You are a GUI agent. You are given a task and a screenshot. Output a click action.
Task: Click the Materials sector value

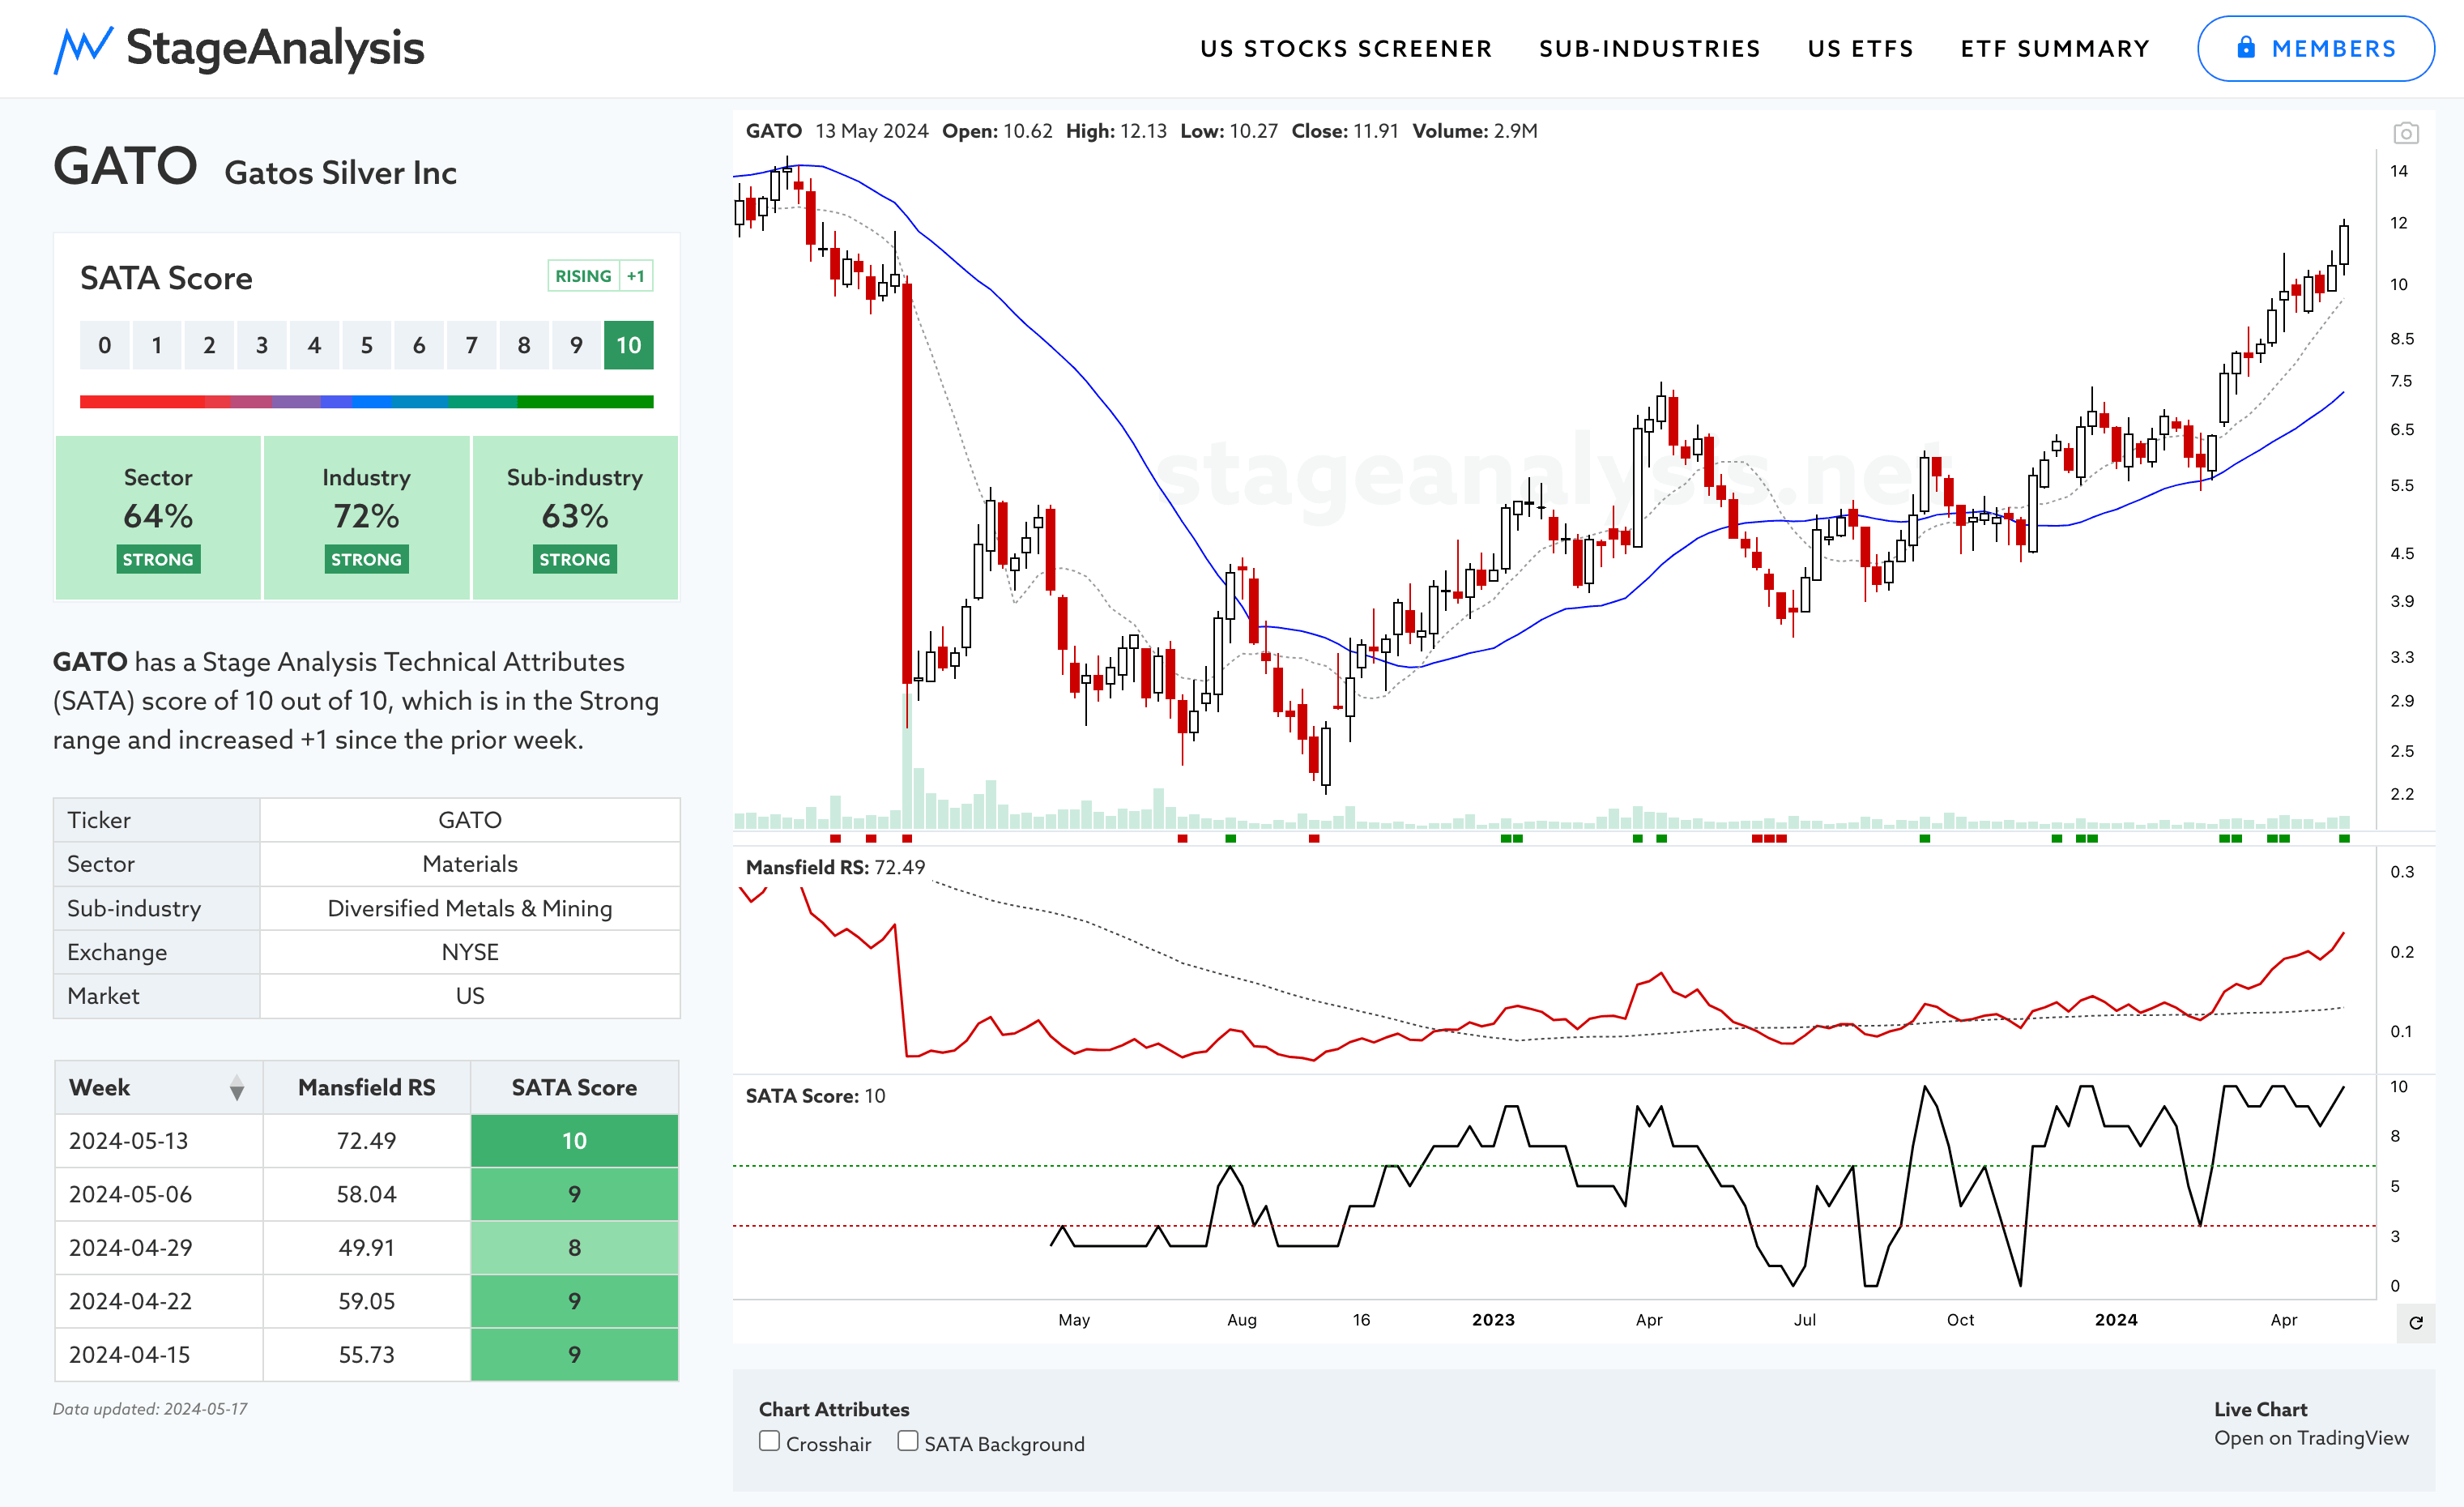[470, 864]
